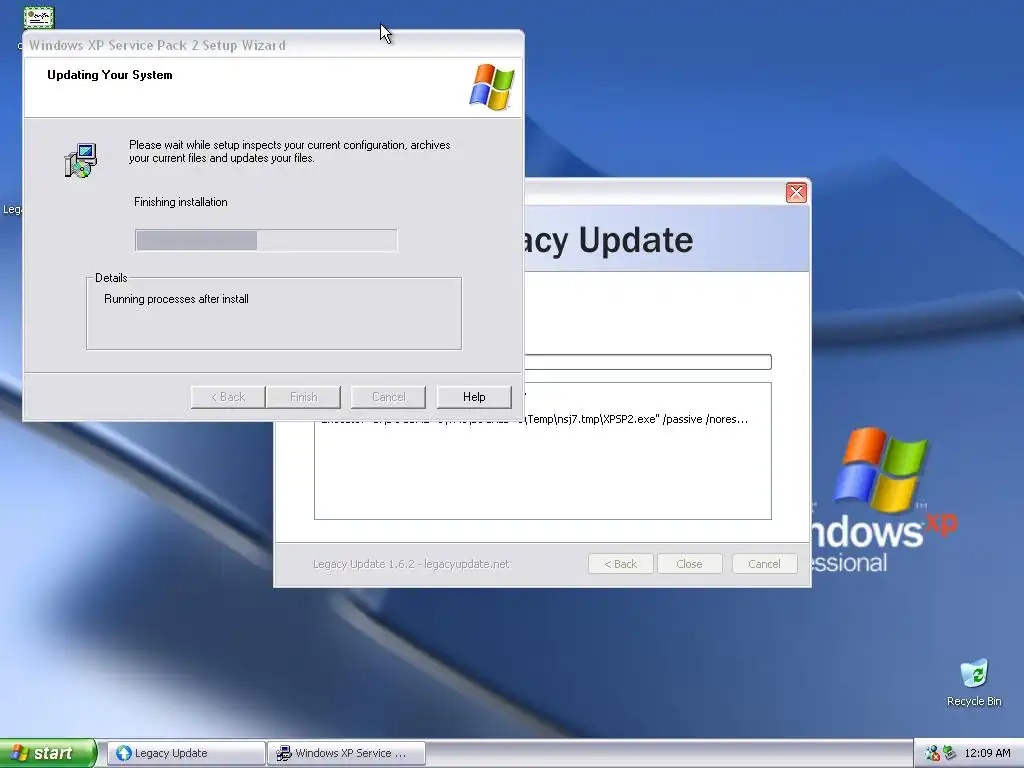1024x768 pixels.
Task: Click the Legacy Update icon in taskbar button
Action: tap(123, 753)
